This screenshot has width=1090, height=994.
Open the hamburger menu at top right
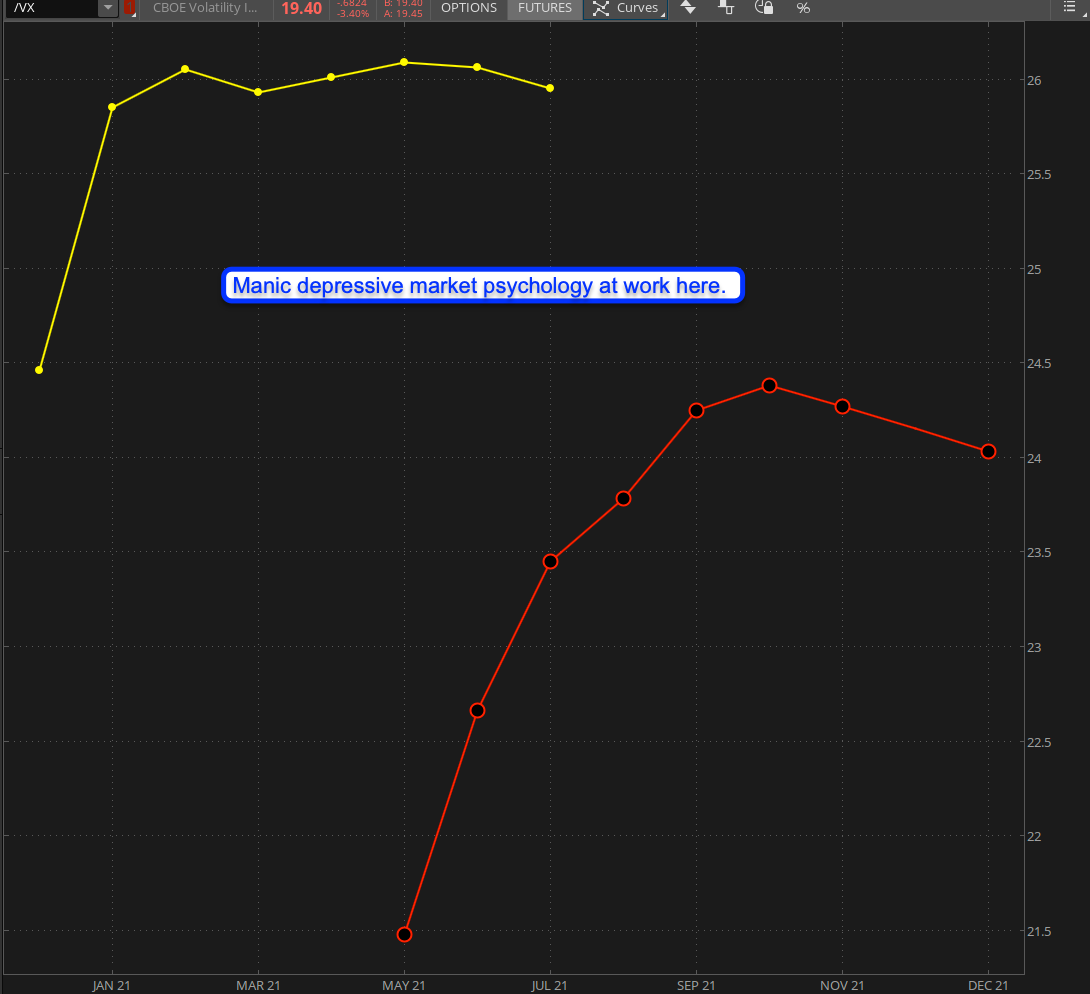pyautogui.click(x=1070, y=8)
